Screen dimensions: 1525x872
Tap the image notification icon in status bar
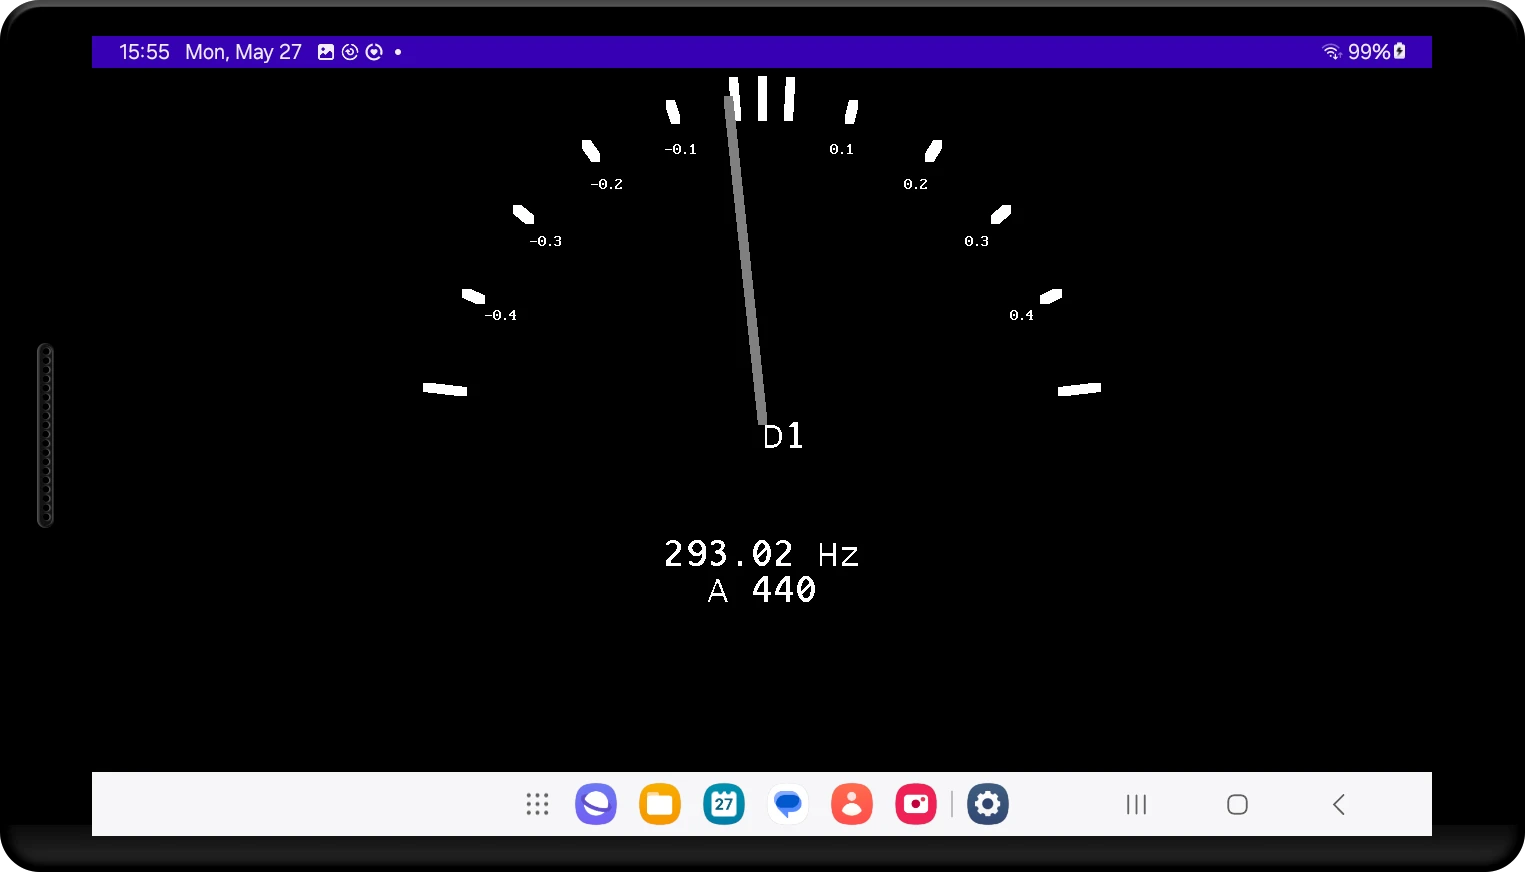(x=326, y=52)
